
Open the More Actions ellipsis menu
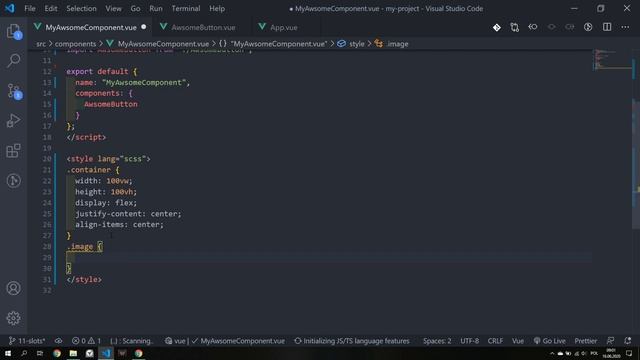[x=625, y=27]
